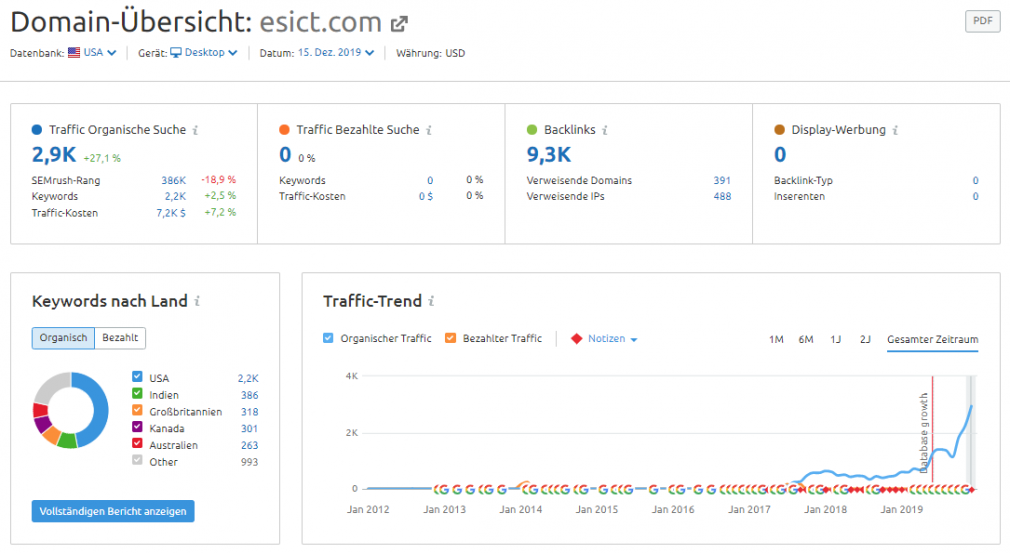
Task: Toggle the USA country checkbox
Action: pos(137,377)
